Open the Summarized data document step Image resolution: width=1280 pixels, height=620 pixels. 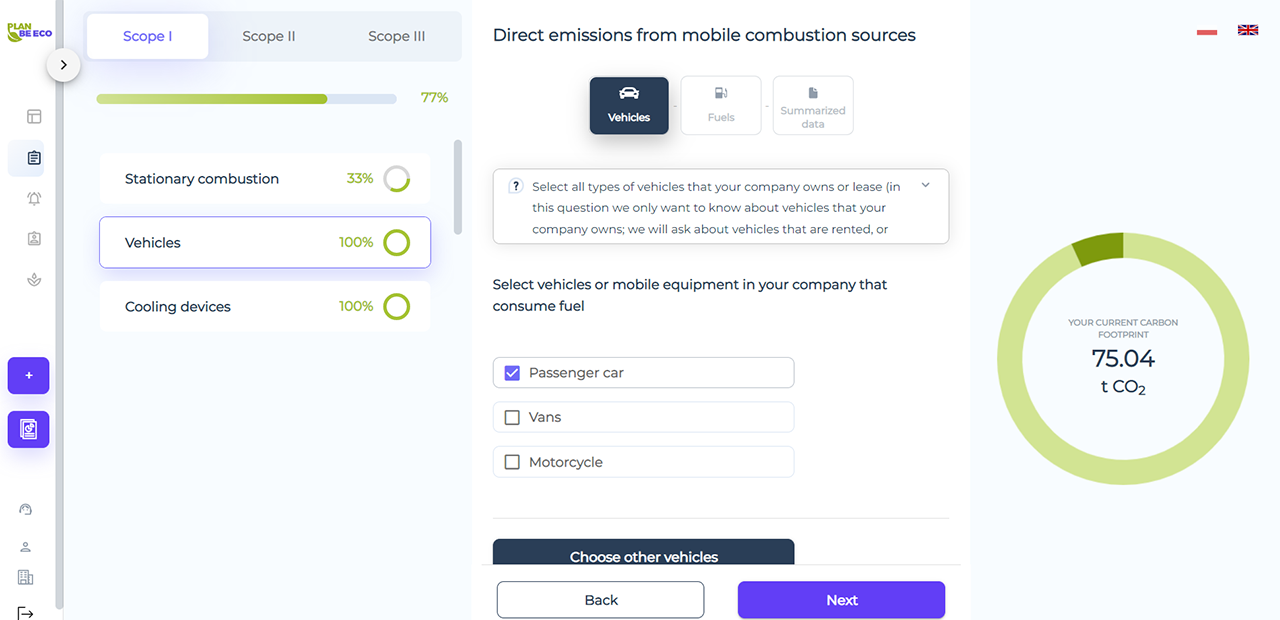point(813,105)
